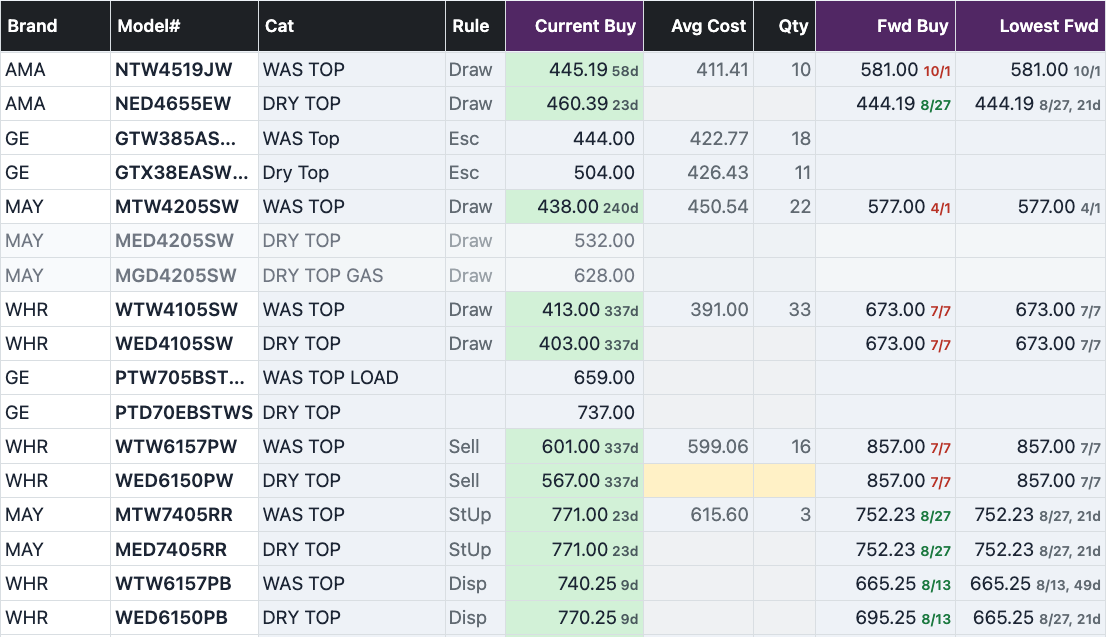1106x637 pixels.
Task: Select model WED6150PB
Action: point(184,617)
